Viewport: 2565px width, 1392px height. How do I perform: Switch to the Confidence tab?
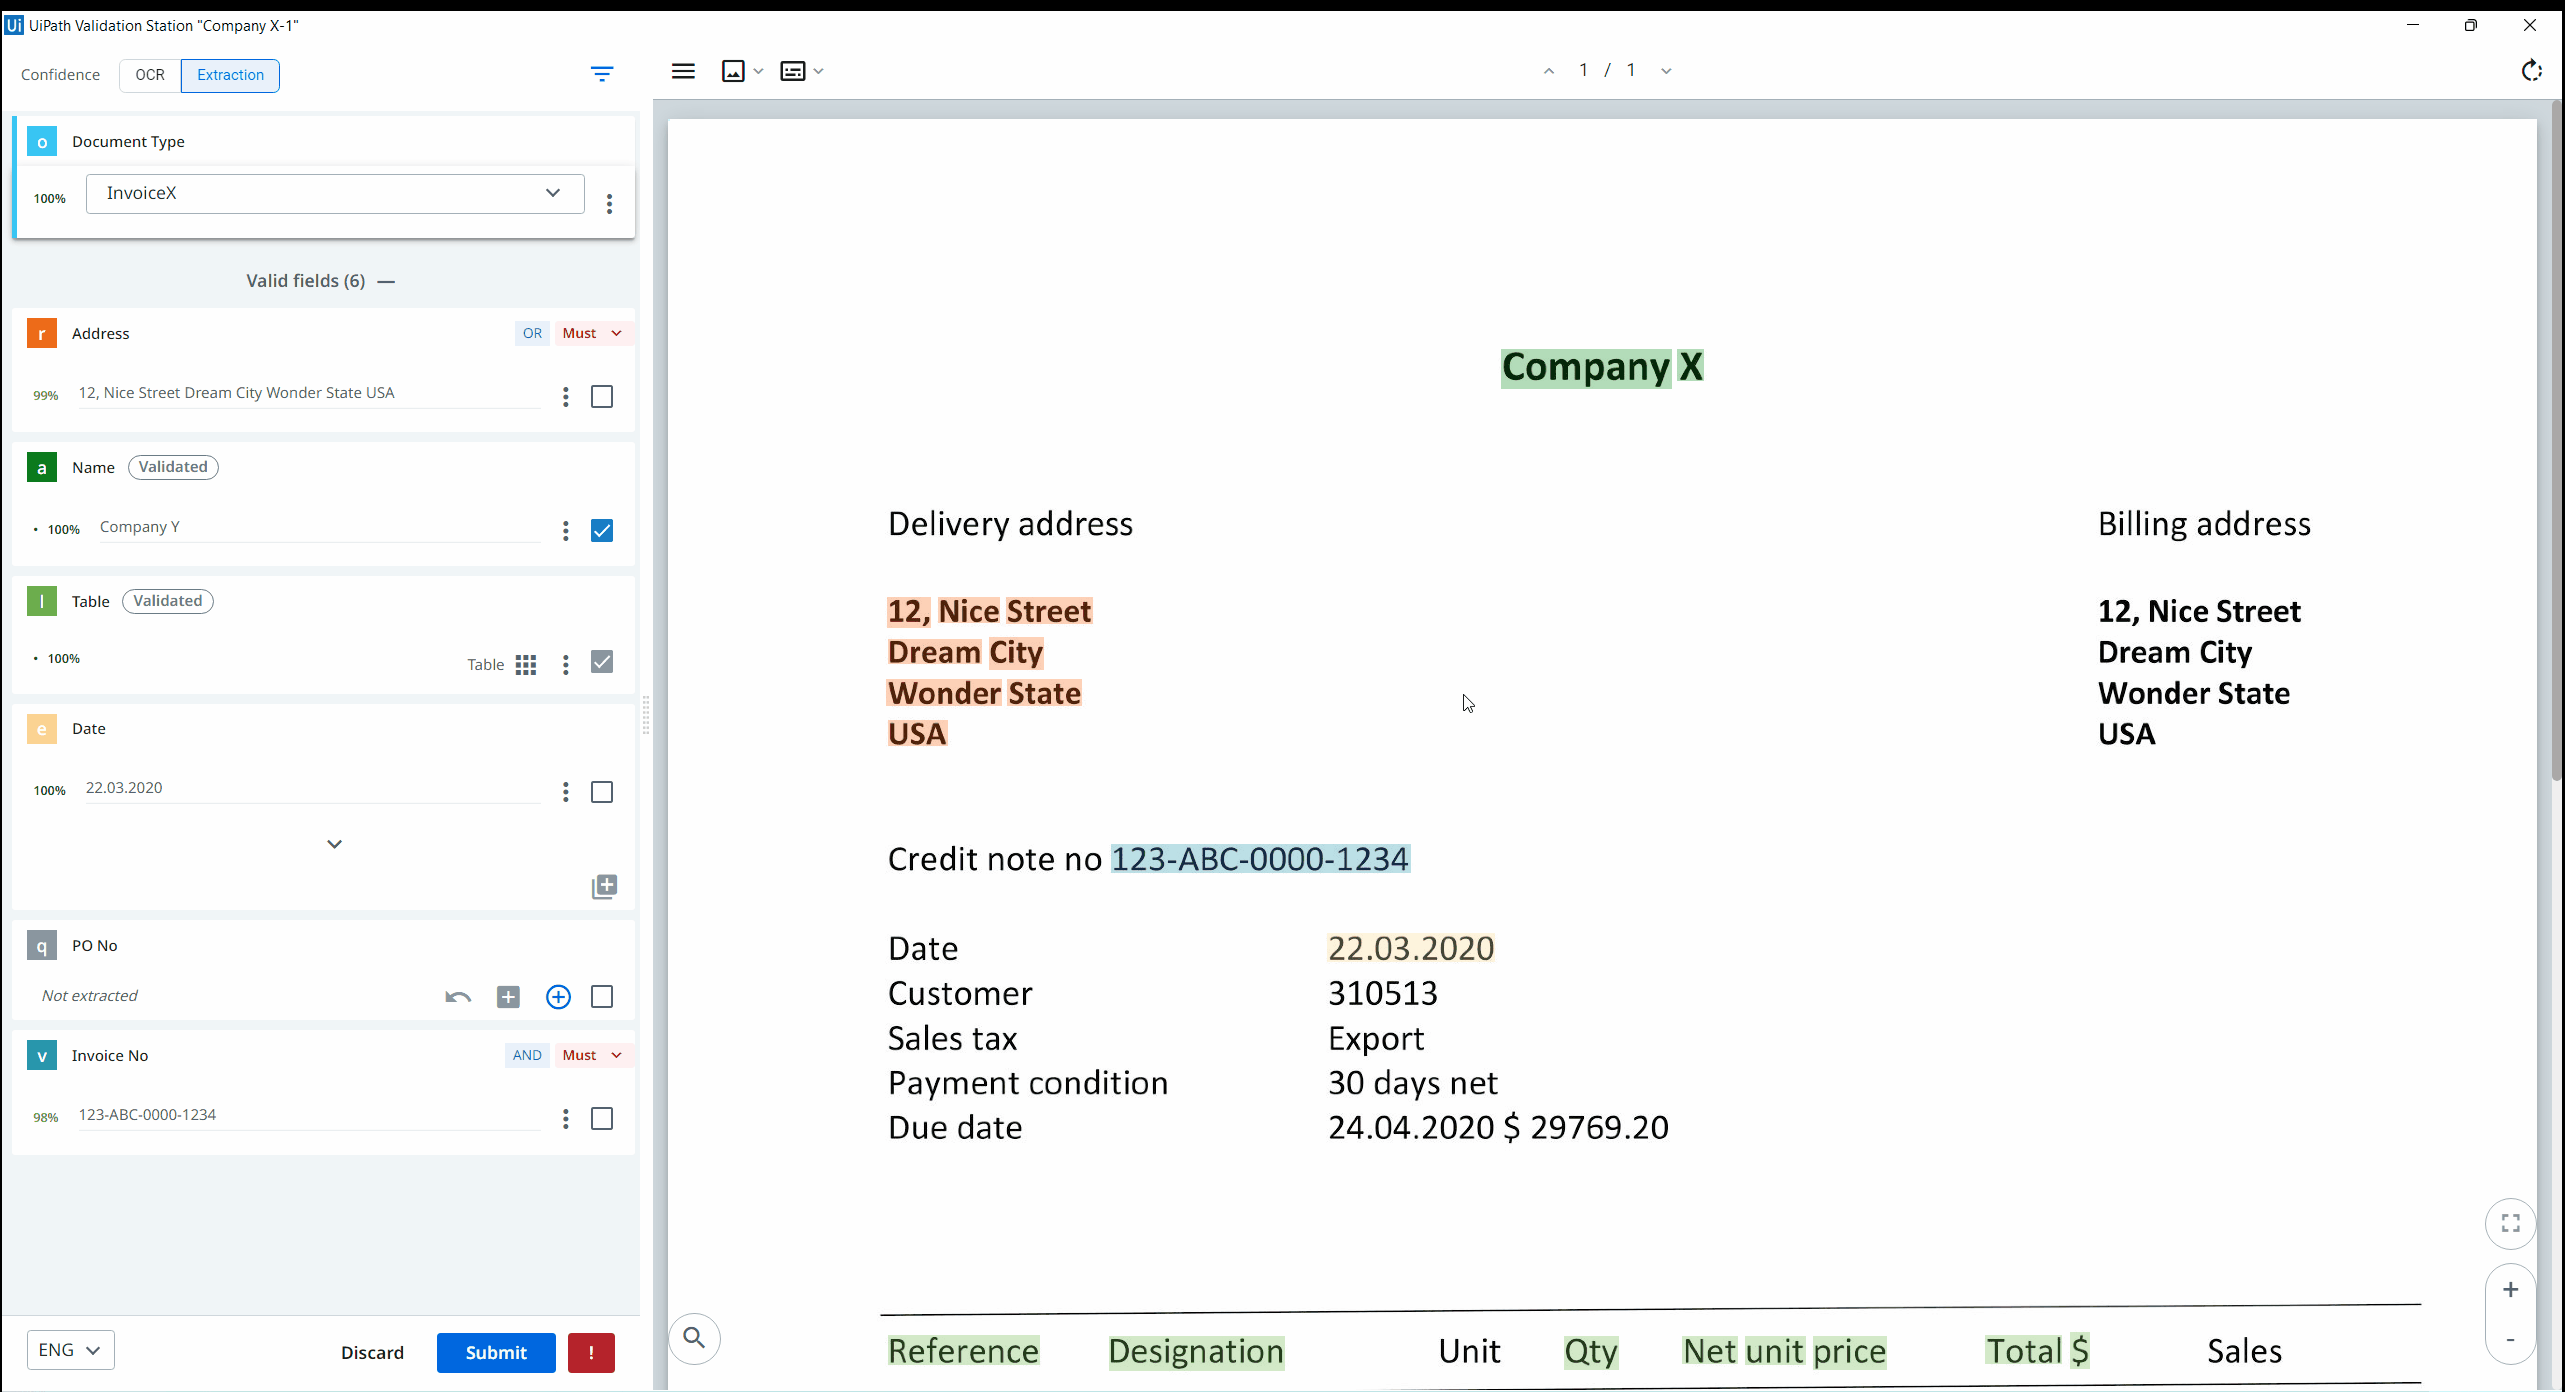(60, 74)
